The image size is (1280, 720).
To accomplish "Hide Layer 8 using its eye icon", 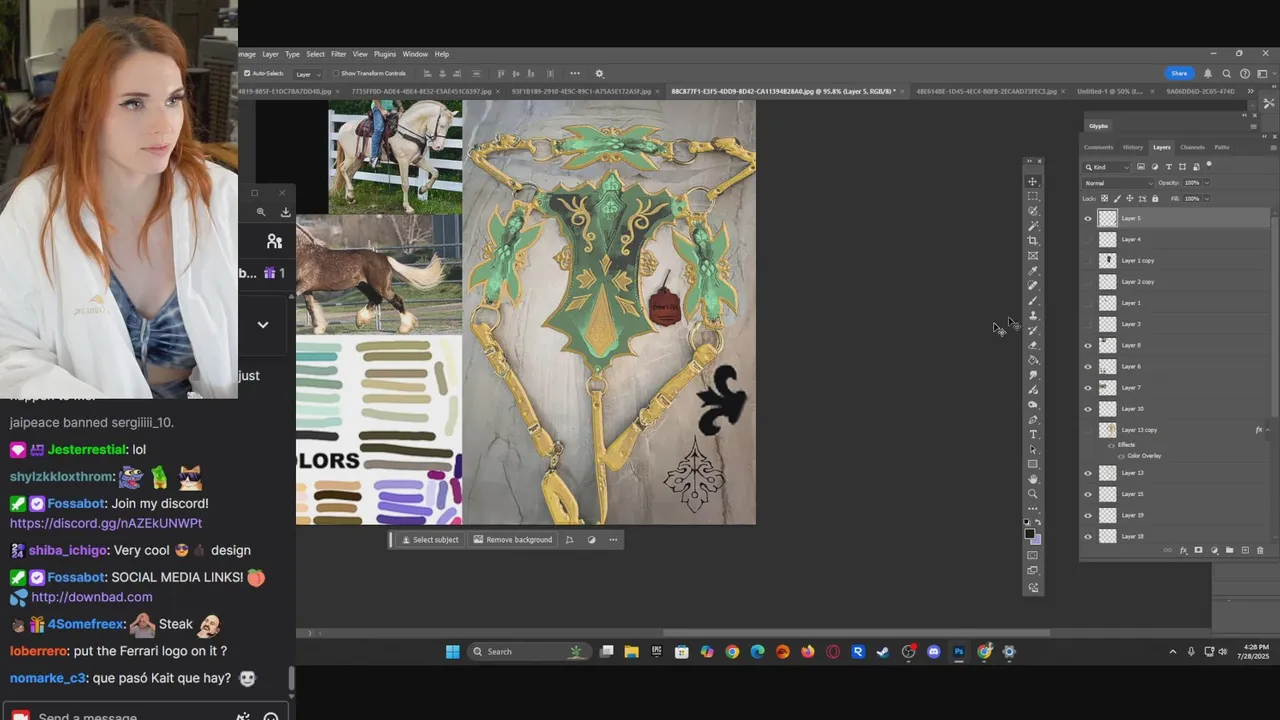I will coord(1088,345).
